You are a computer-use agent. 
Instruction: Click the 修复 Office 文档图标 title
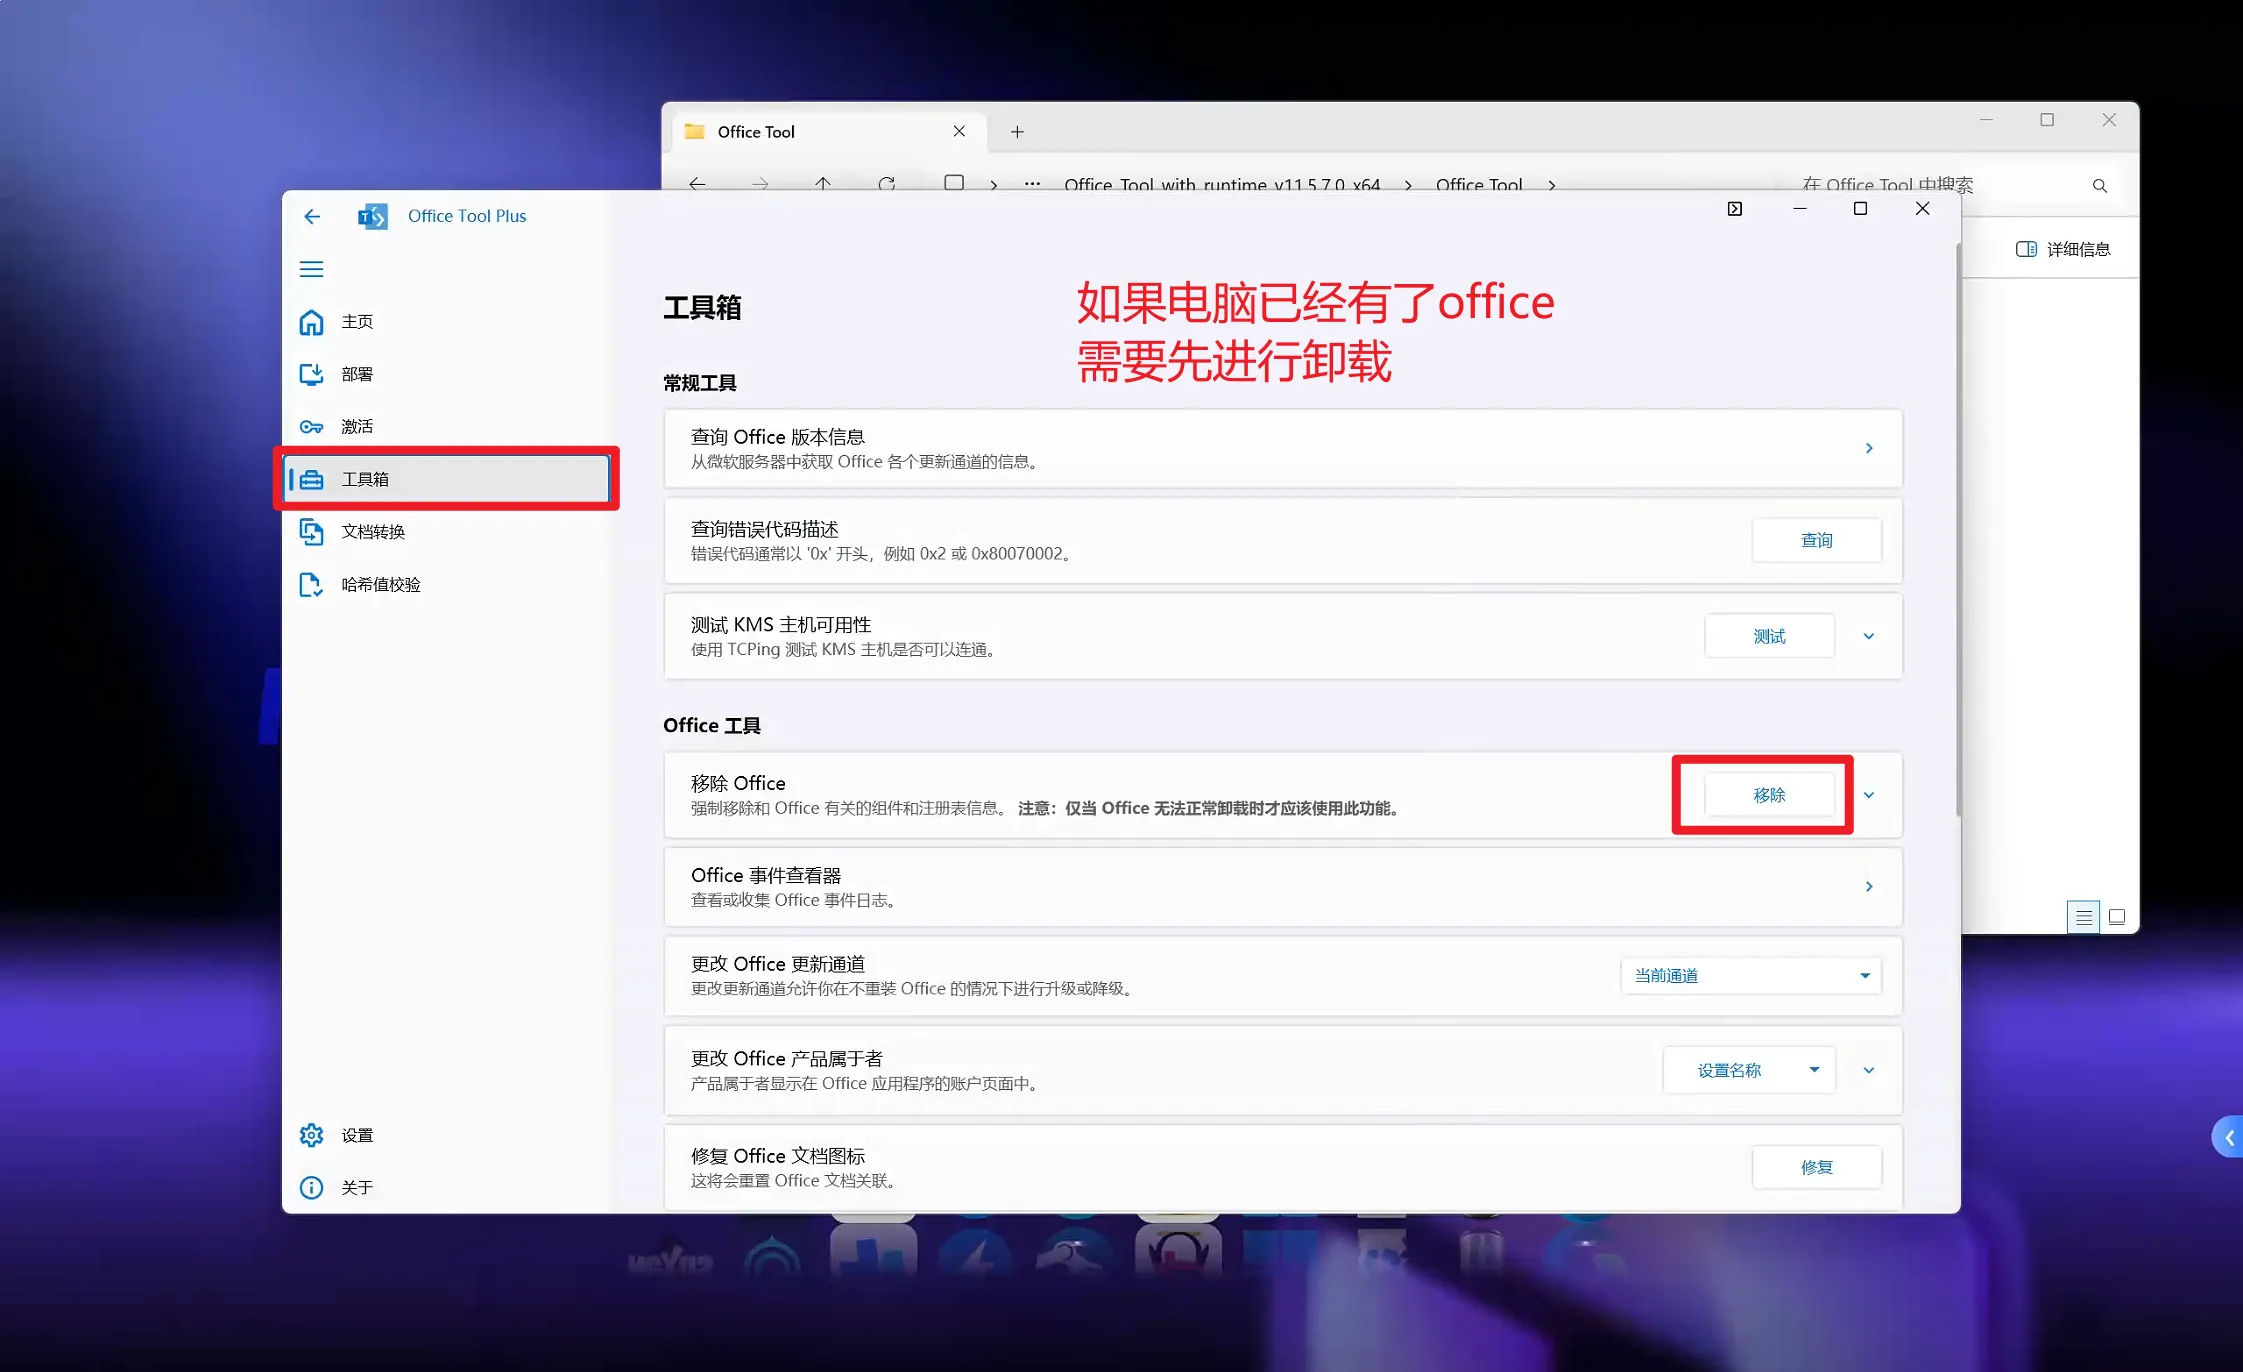click(778, 1155)
